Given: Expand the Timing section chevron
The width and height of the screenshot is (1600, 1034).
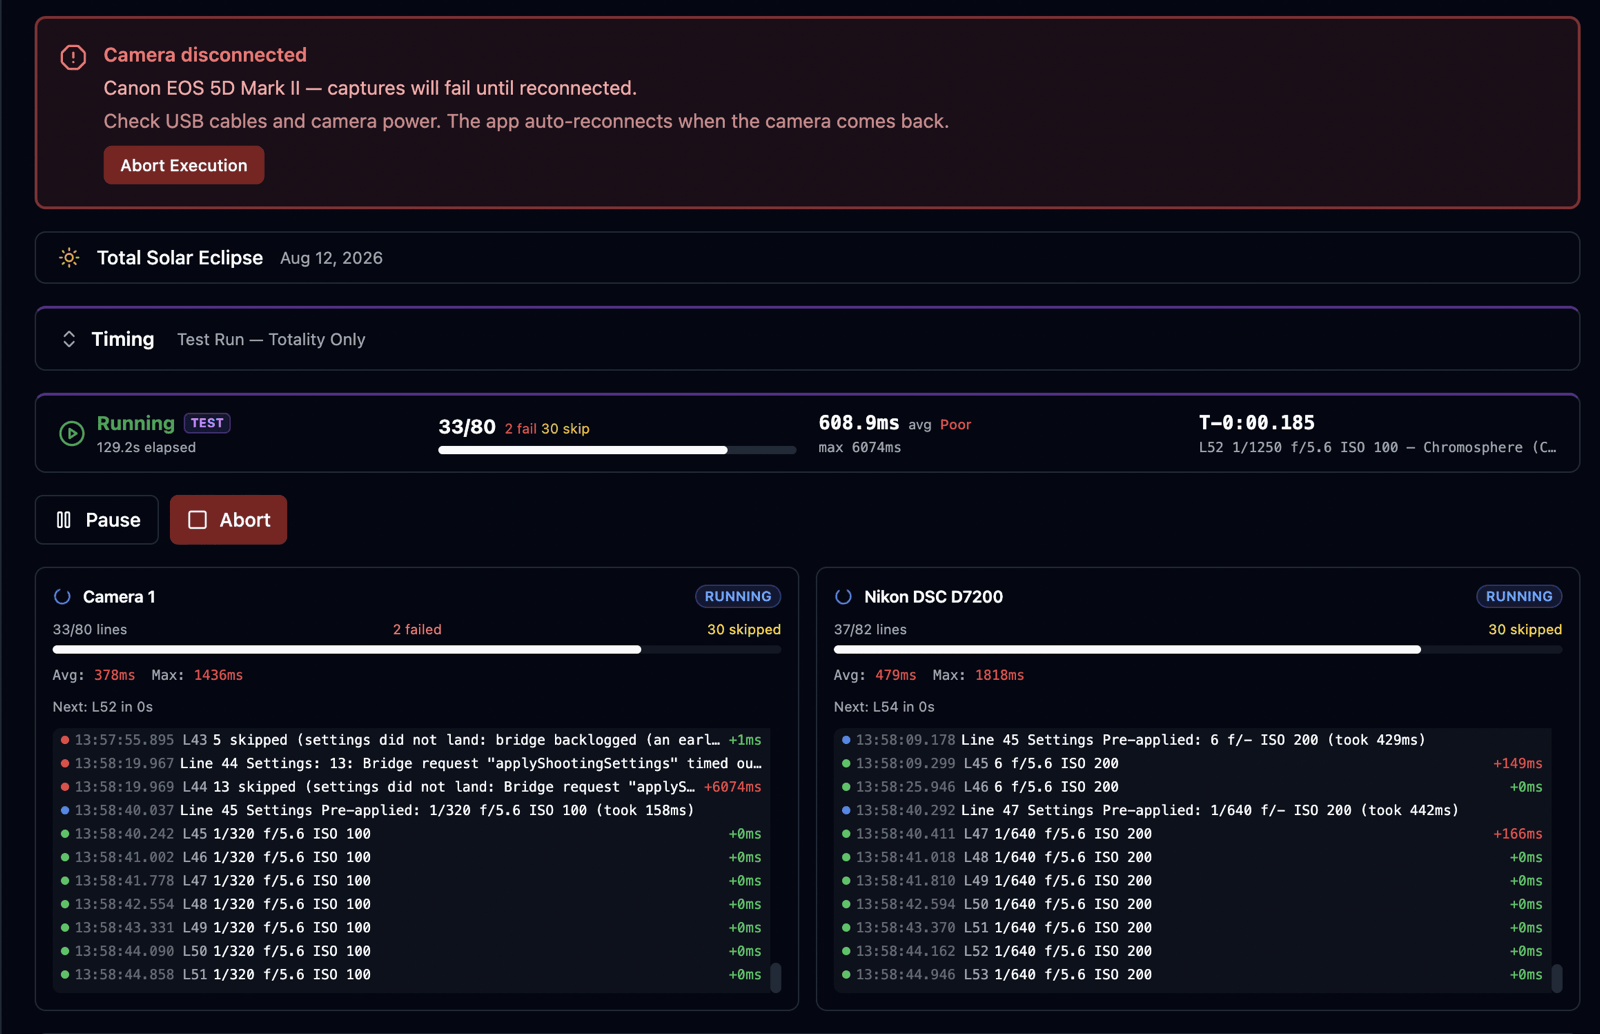Looking at the screenshot, I should point(69,339).
